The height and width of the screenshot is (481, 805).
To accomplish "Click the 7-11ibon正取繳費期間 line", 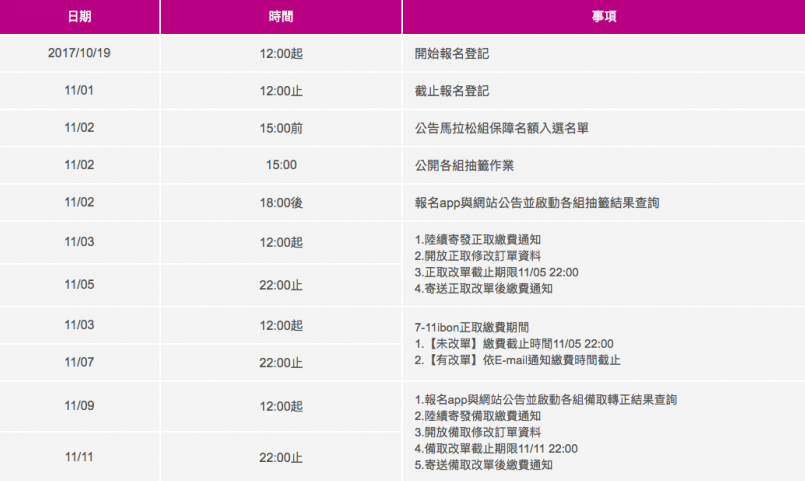I will coord(471,327).
